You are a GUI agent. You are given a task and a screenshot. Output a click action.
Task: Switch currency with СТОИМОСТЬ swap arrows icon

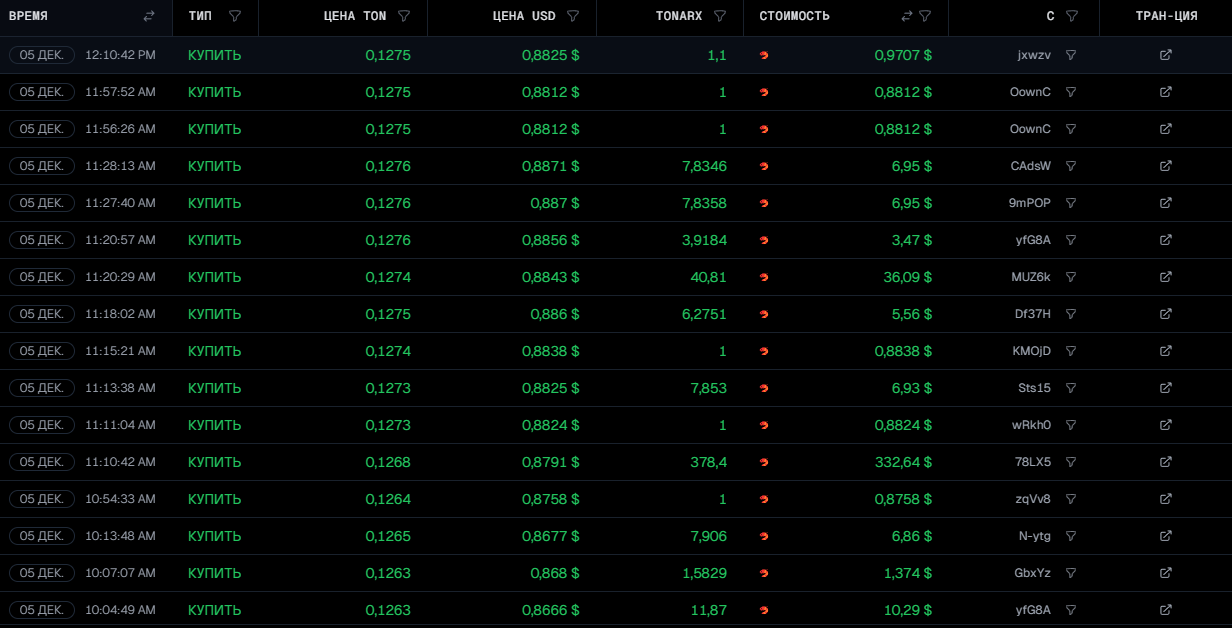pyautogui.click(x=907, y=16)
